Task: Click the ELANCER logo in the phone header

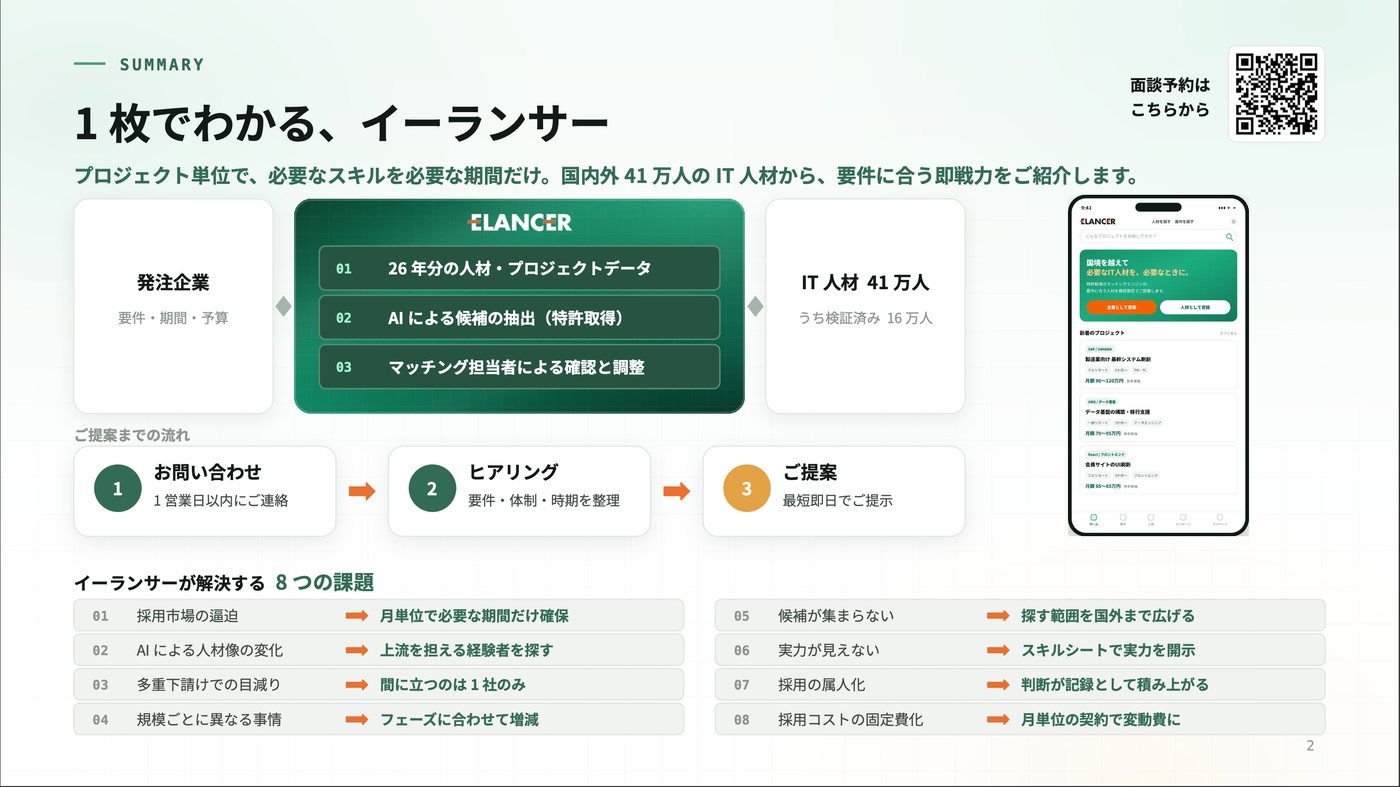Action: click(1098, 221)
